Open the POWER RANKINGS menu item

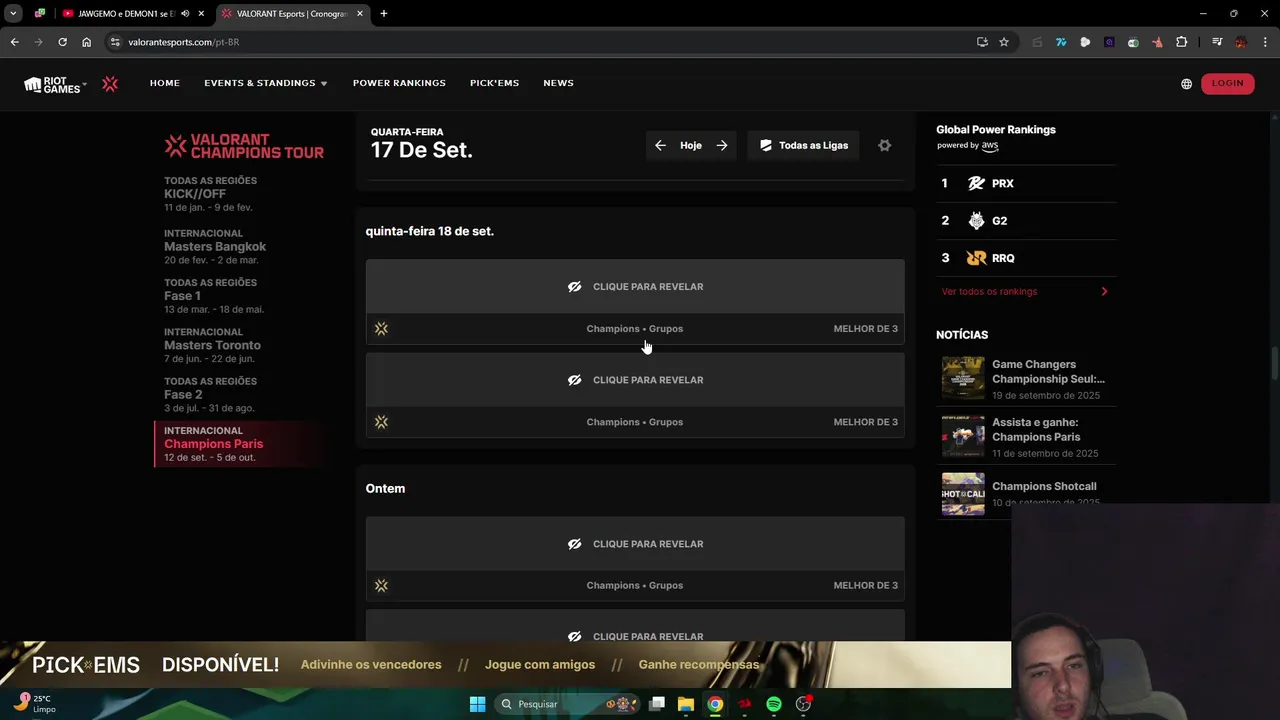tap(399, 83)
